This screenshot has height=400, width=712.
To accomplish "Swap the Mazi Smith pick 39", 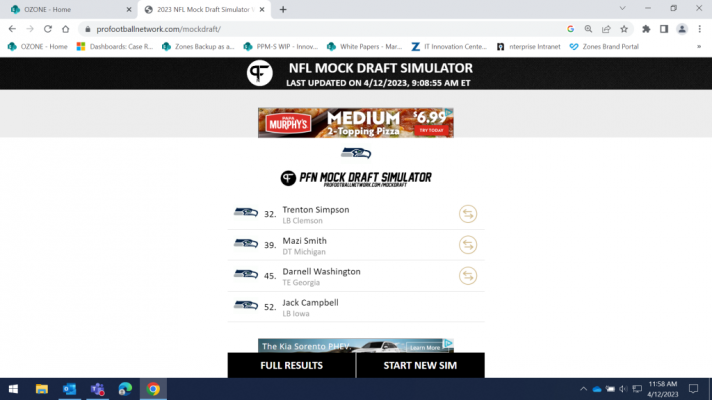I will click(x=468, y=245).
